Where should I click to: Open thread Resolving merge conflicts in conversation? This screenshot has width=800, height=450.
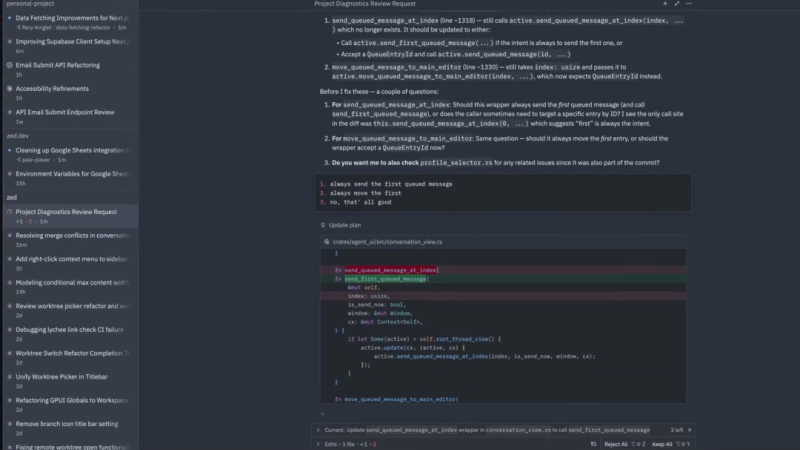(70, 240)
